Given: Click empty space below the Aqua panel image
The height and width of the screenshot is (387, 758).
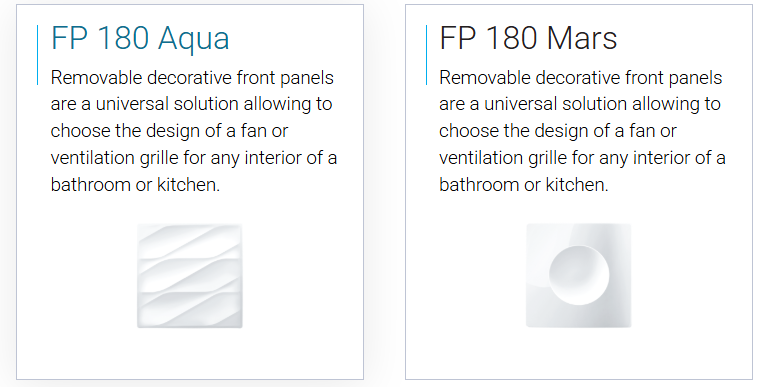Looking at the screenshot, I should pos(190,354).
